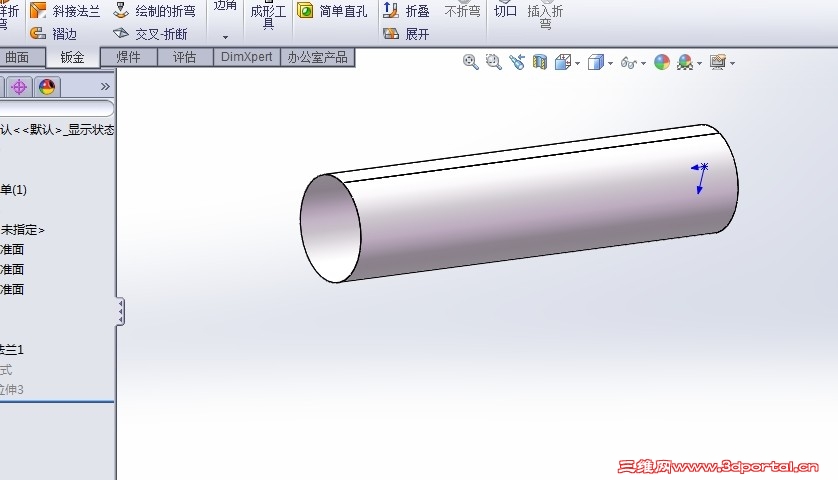This screenshot has height=480, width=838.
Task: Activate the 褶边 hem tool
Action: click(53, 34)
